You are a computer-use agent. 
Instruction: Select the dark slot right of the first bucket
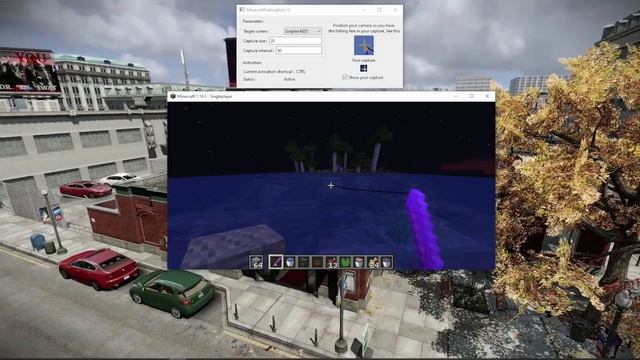304,262
